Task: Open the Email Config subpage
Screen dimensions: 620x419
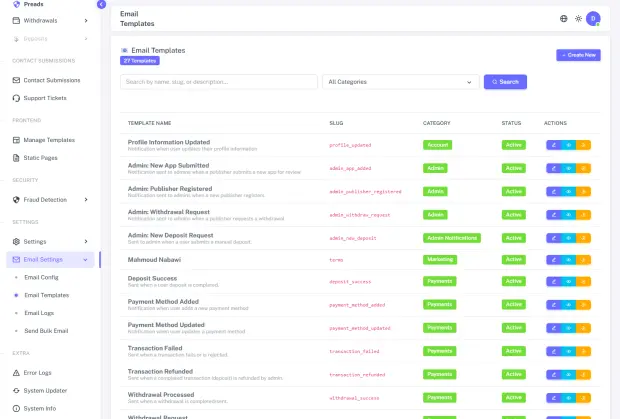Action: [x=41, y=277]
